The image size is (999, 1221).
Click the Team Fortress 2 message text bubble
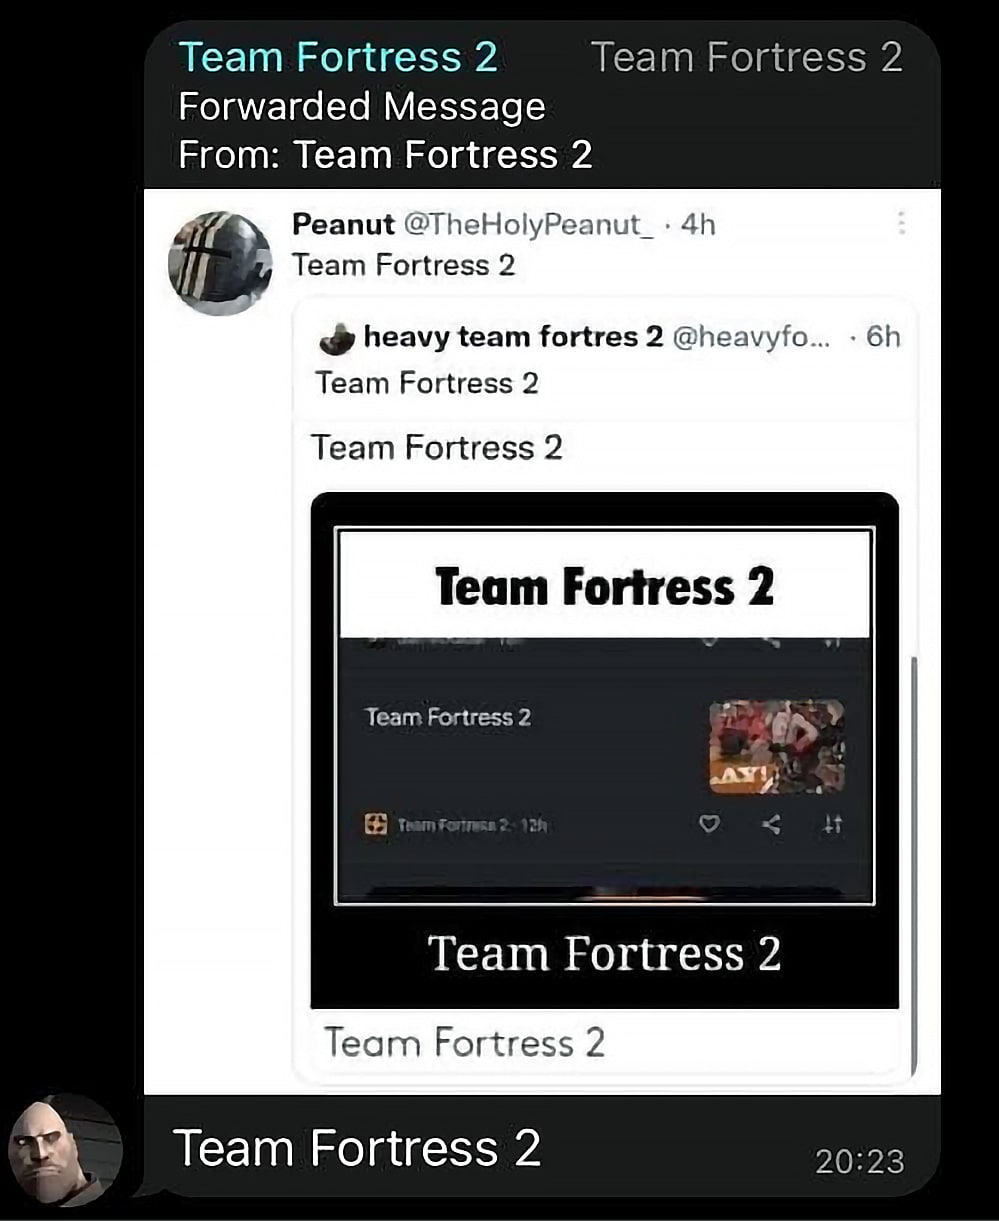357,1148
